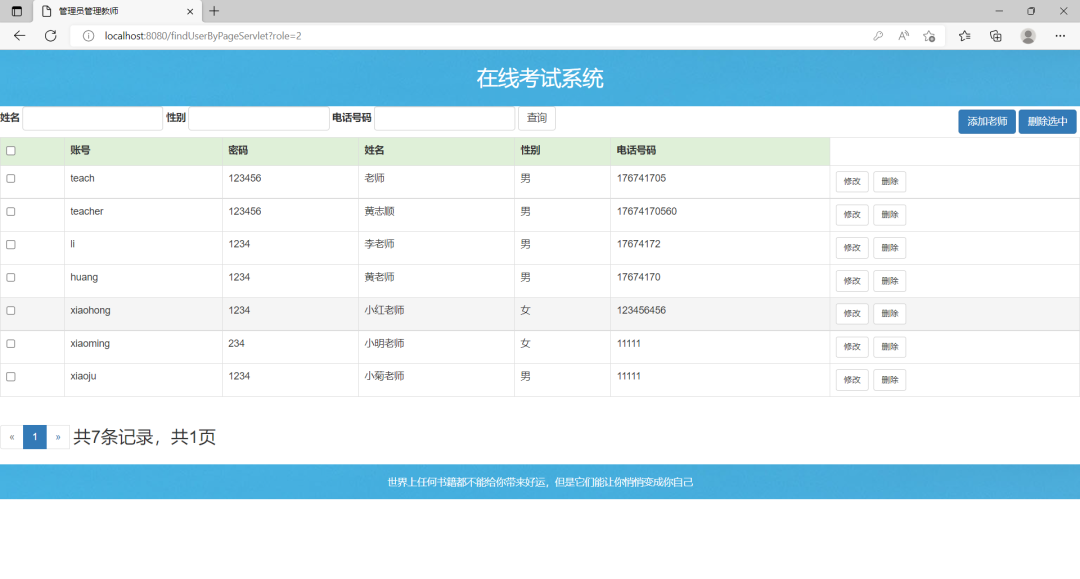This screenshot has width=1080, height=579.
Task: Click 修改 for the xiaoju row
Action: click(x=852, y=380)
